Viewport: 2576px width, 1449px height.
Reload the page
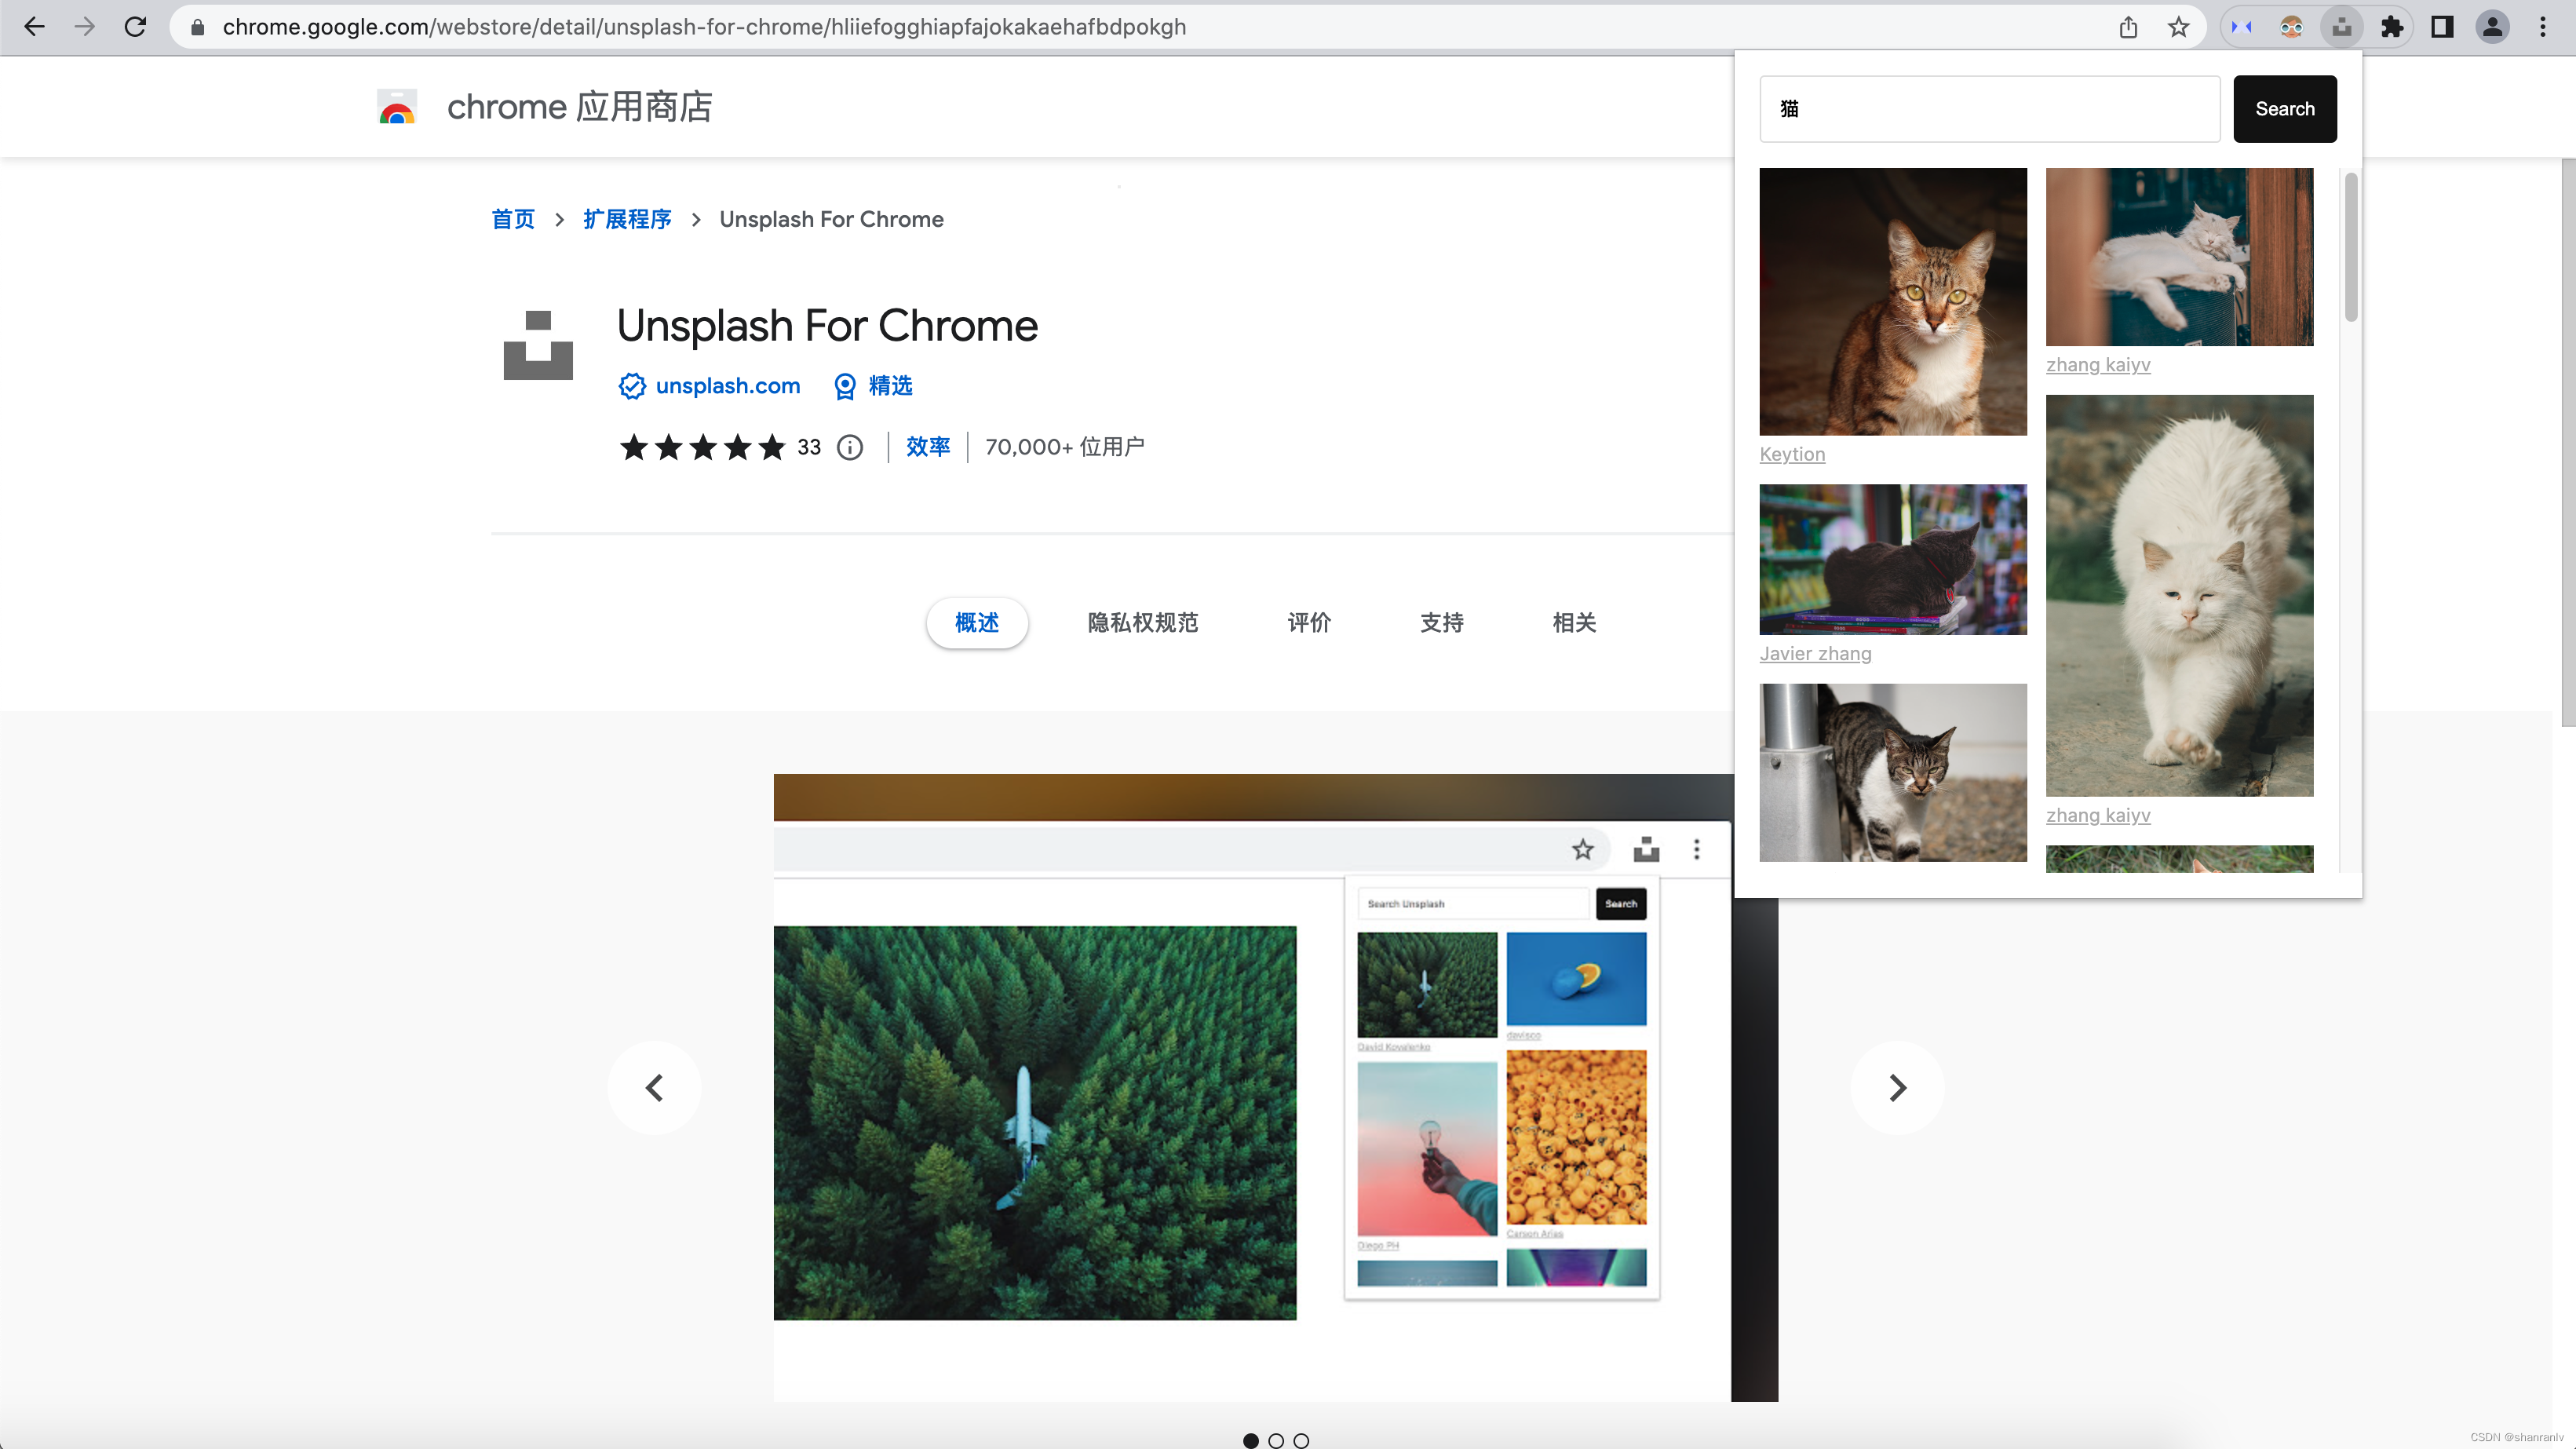click(x=135, y=27)
